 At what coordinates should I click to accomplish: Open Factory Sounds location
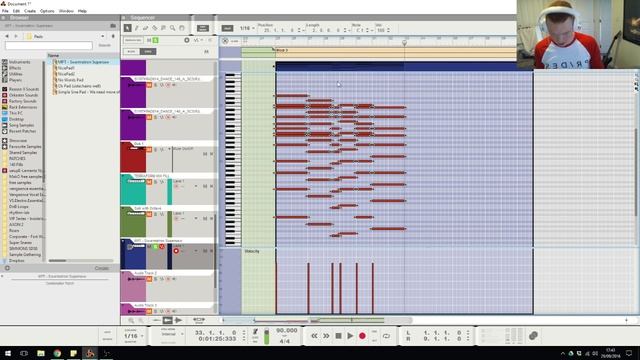(x=22, y=101)
